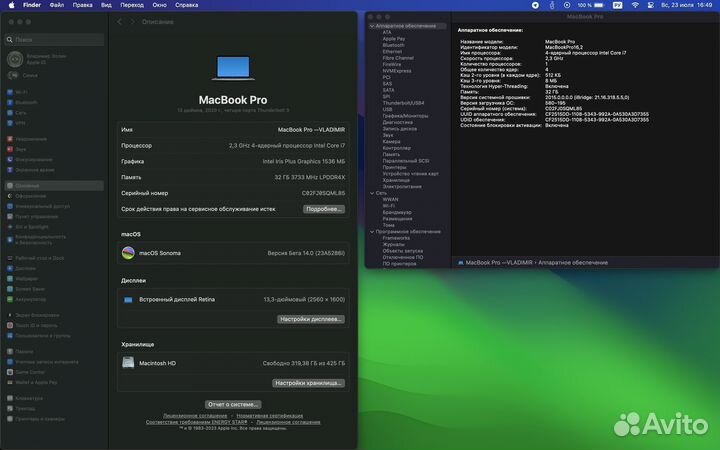Open the Справка menu
The image size is (720, 450).
pos(186,5)
